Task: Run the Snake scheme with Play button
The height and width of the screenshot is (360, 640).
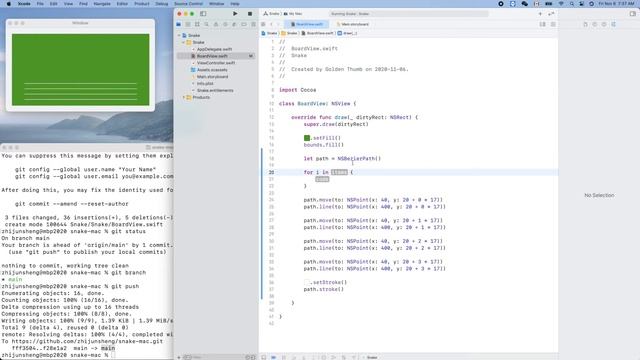Action: (x=235, y=13)
